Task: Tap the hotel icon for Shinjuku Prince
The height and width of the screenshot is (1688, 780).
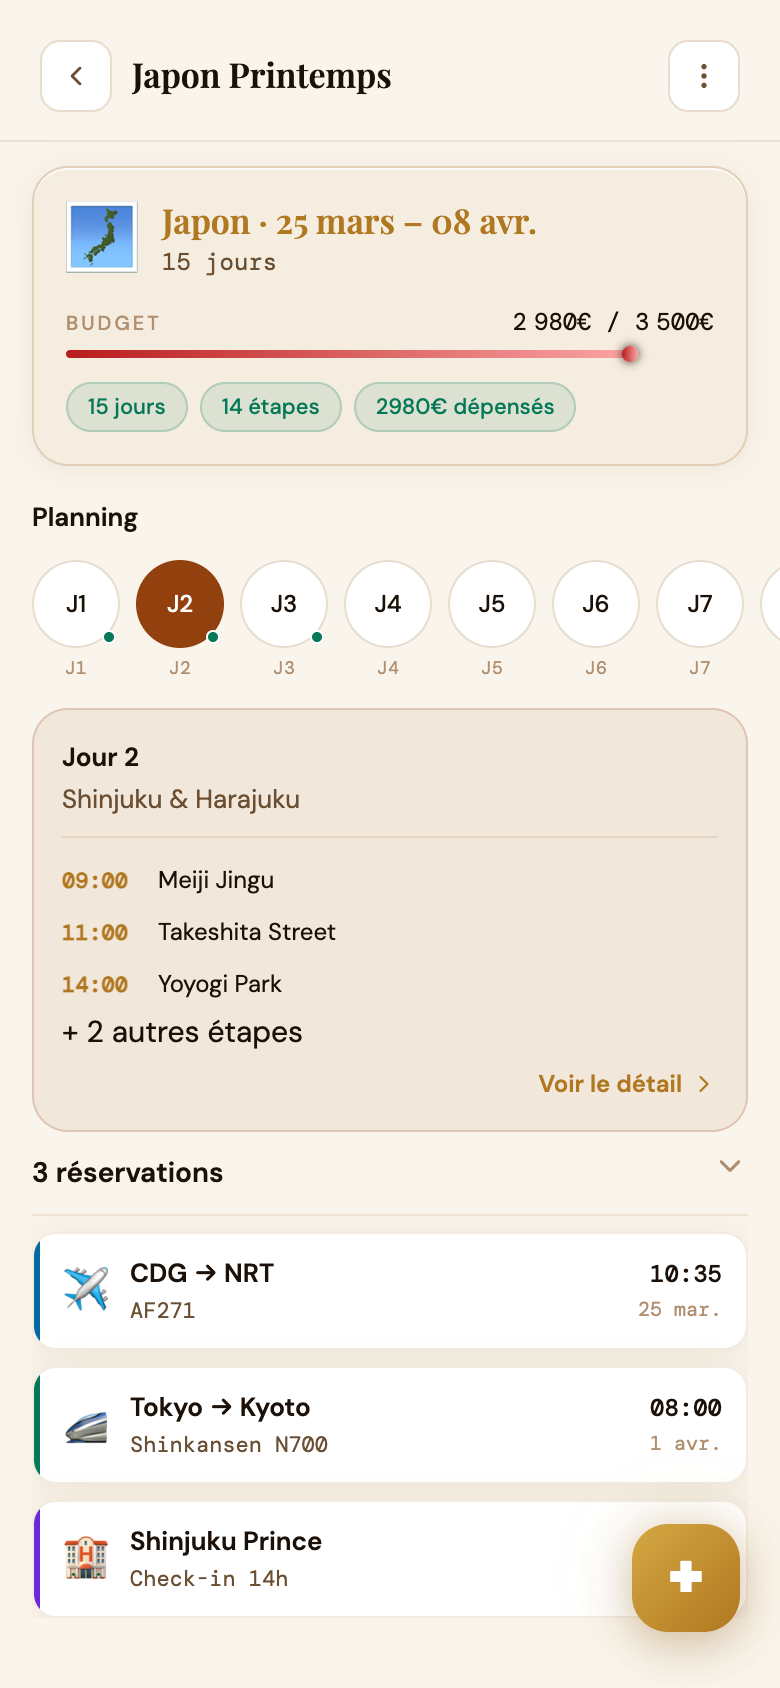Action: pos(86,1558)
